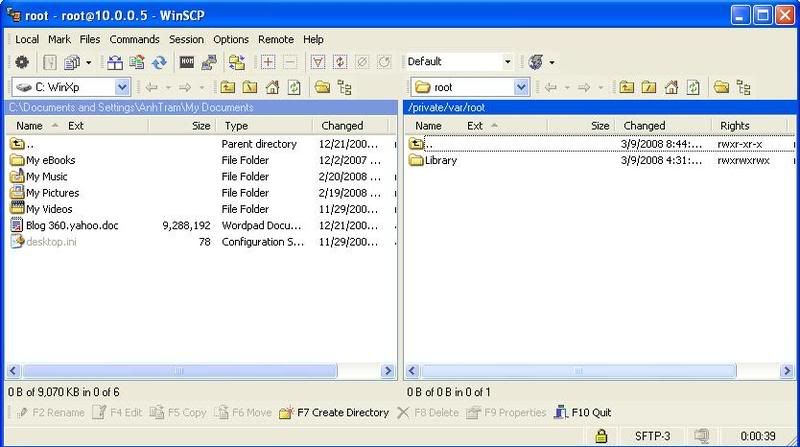Sort remote panel by Rights column
Viewport: 800px width, 447px height.
(750, 126)
